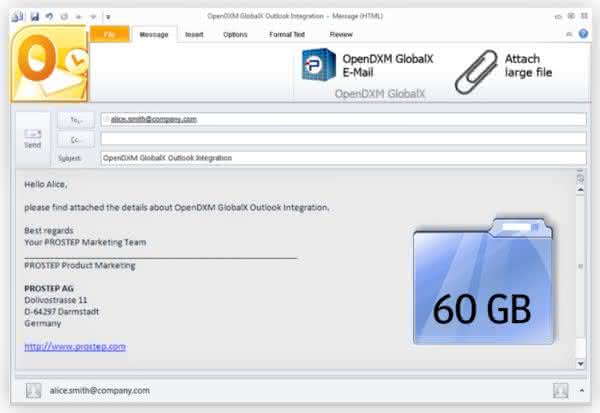Expand the people pane with bottom-right arrow

coord(582,390)
